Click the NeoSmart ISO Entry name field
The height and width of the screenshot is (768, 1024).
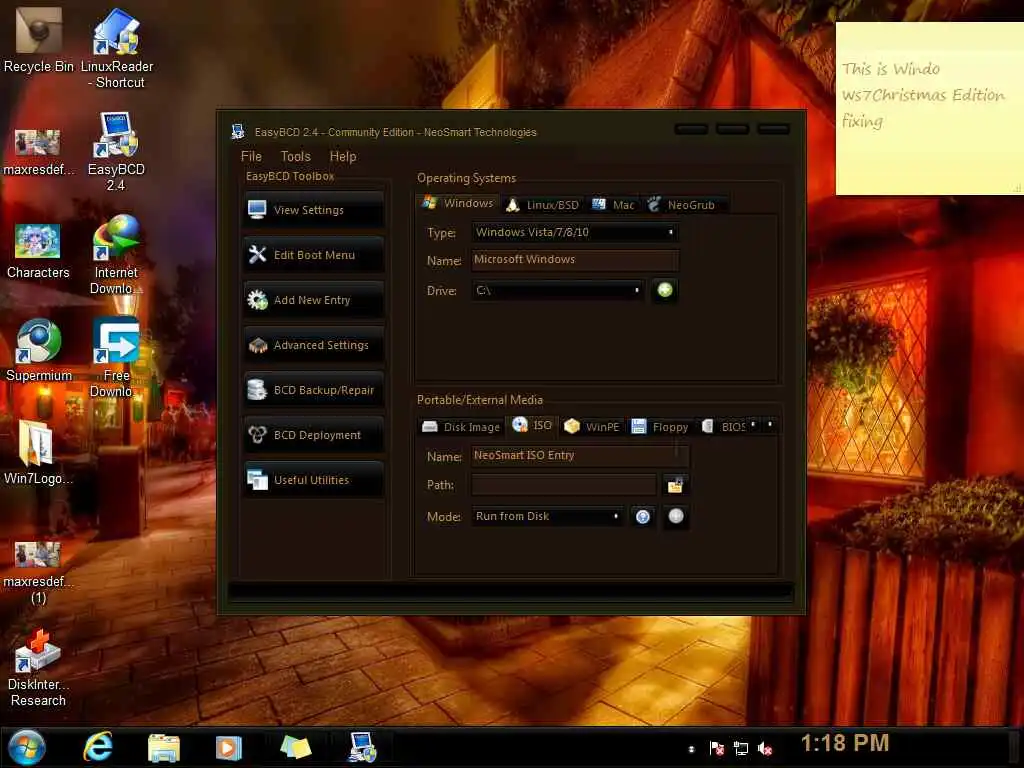coord(580,455)
